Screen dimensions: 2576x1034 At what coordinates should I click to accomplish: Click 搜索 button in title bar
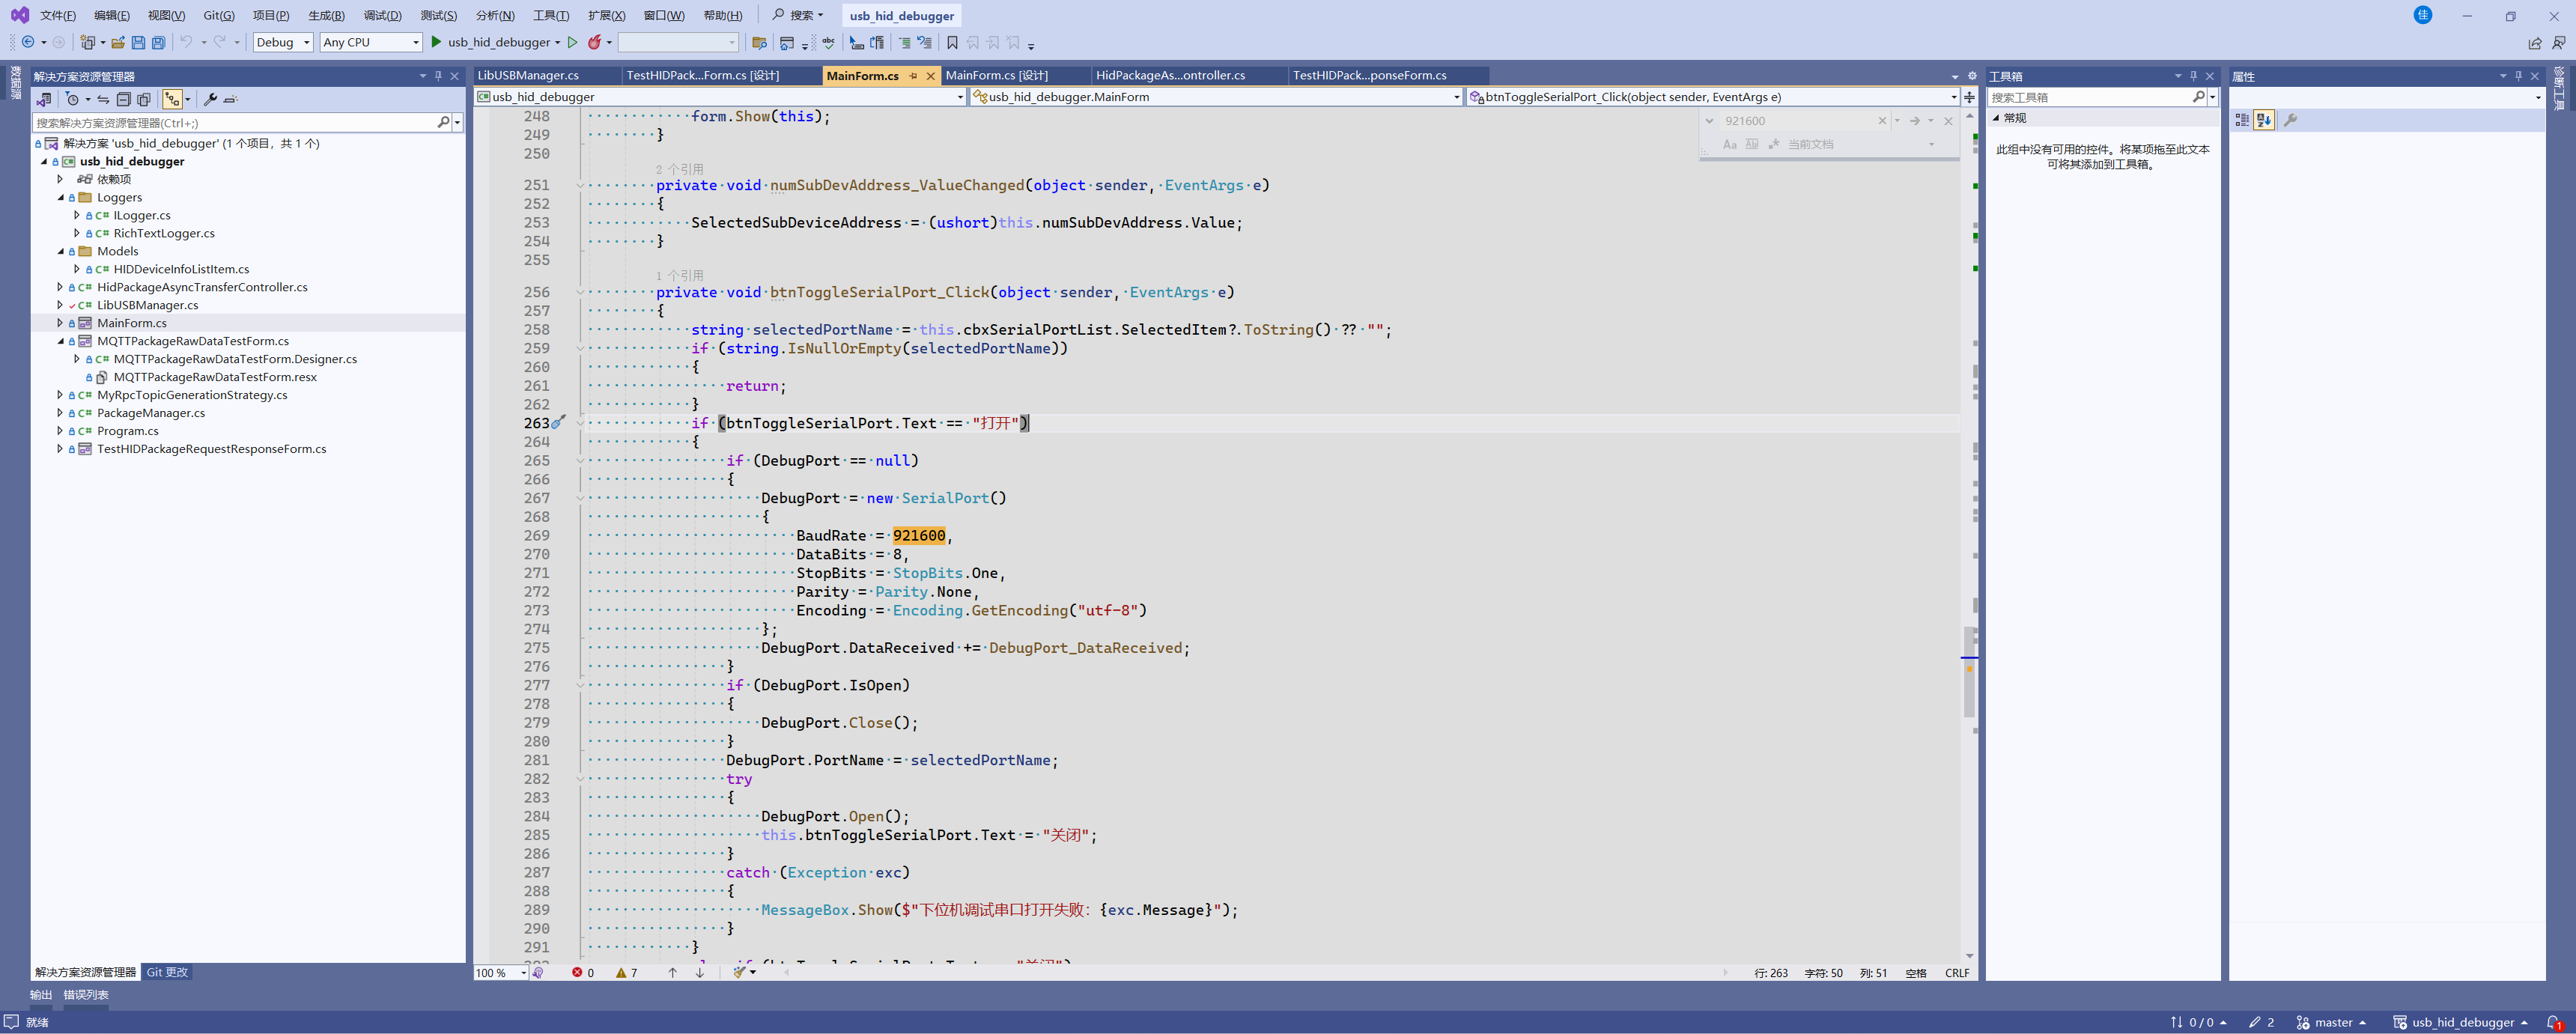pos(798,15)
